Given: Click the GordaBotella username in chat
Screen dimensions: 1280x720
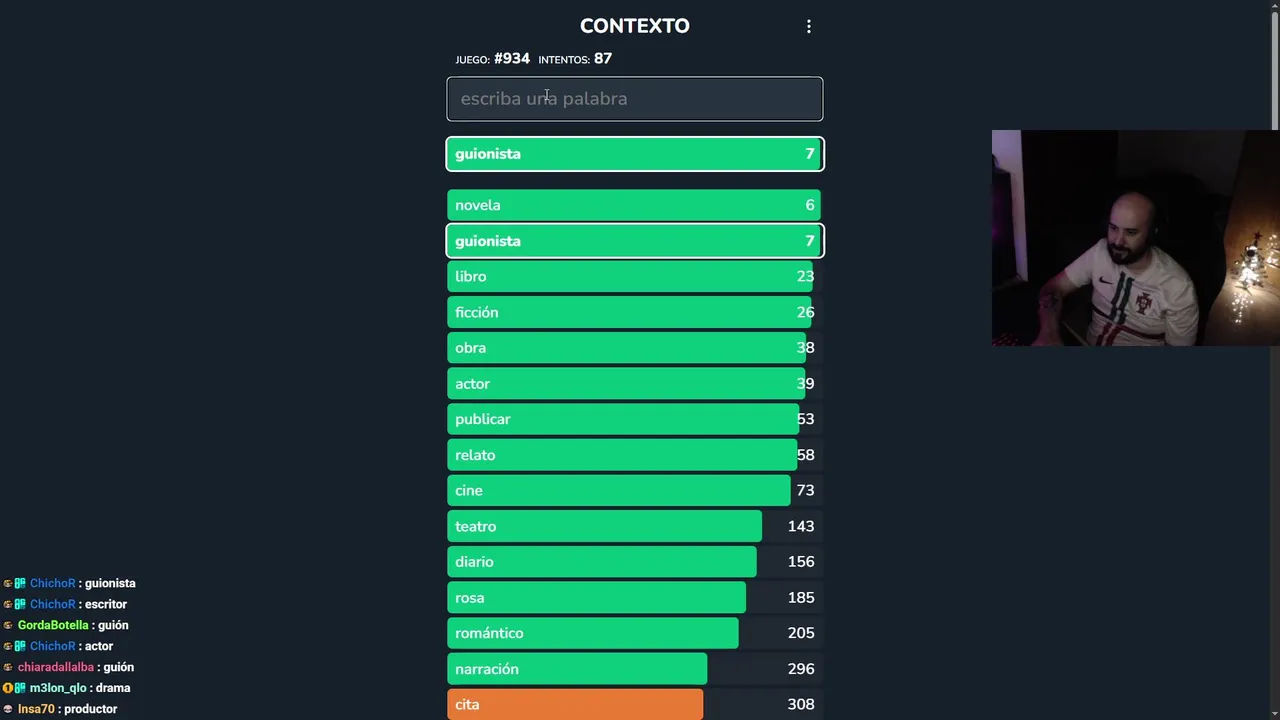Looking at the screenshot, I should pos(53,625).
